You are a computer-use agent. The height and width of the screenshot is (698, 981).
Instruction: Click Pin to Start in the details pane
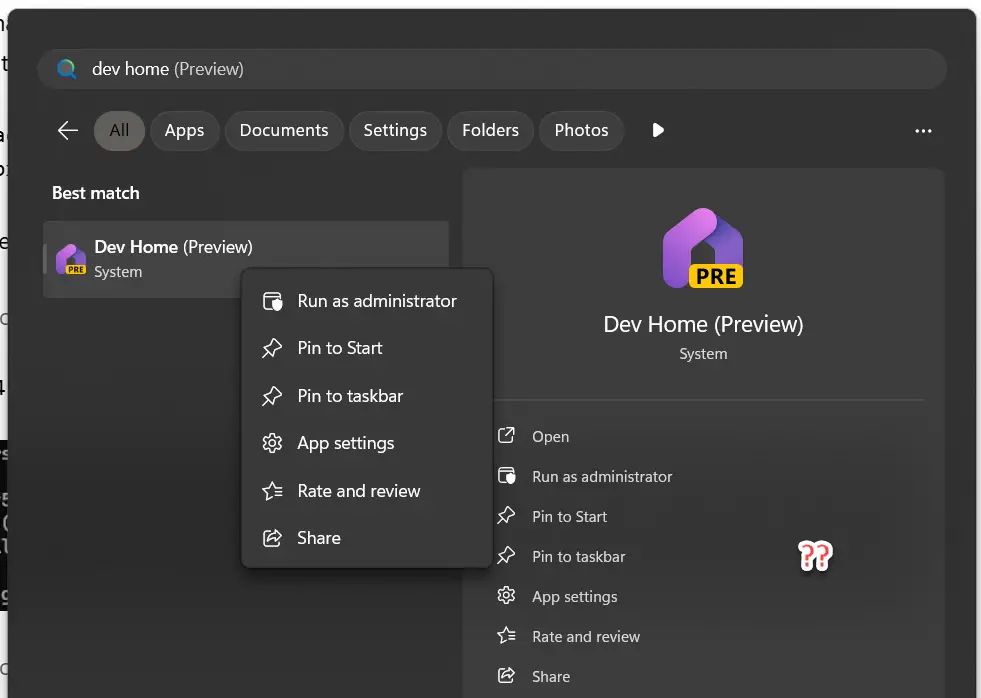point(569,517)
